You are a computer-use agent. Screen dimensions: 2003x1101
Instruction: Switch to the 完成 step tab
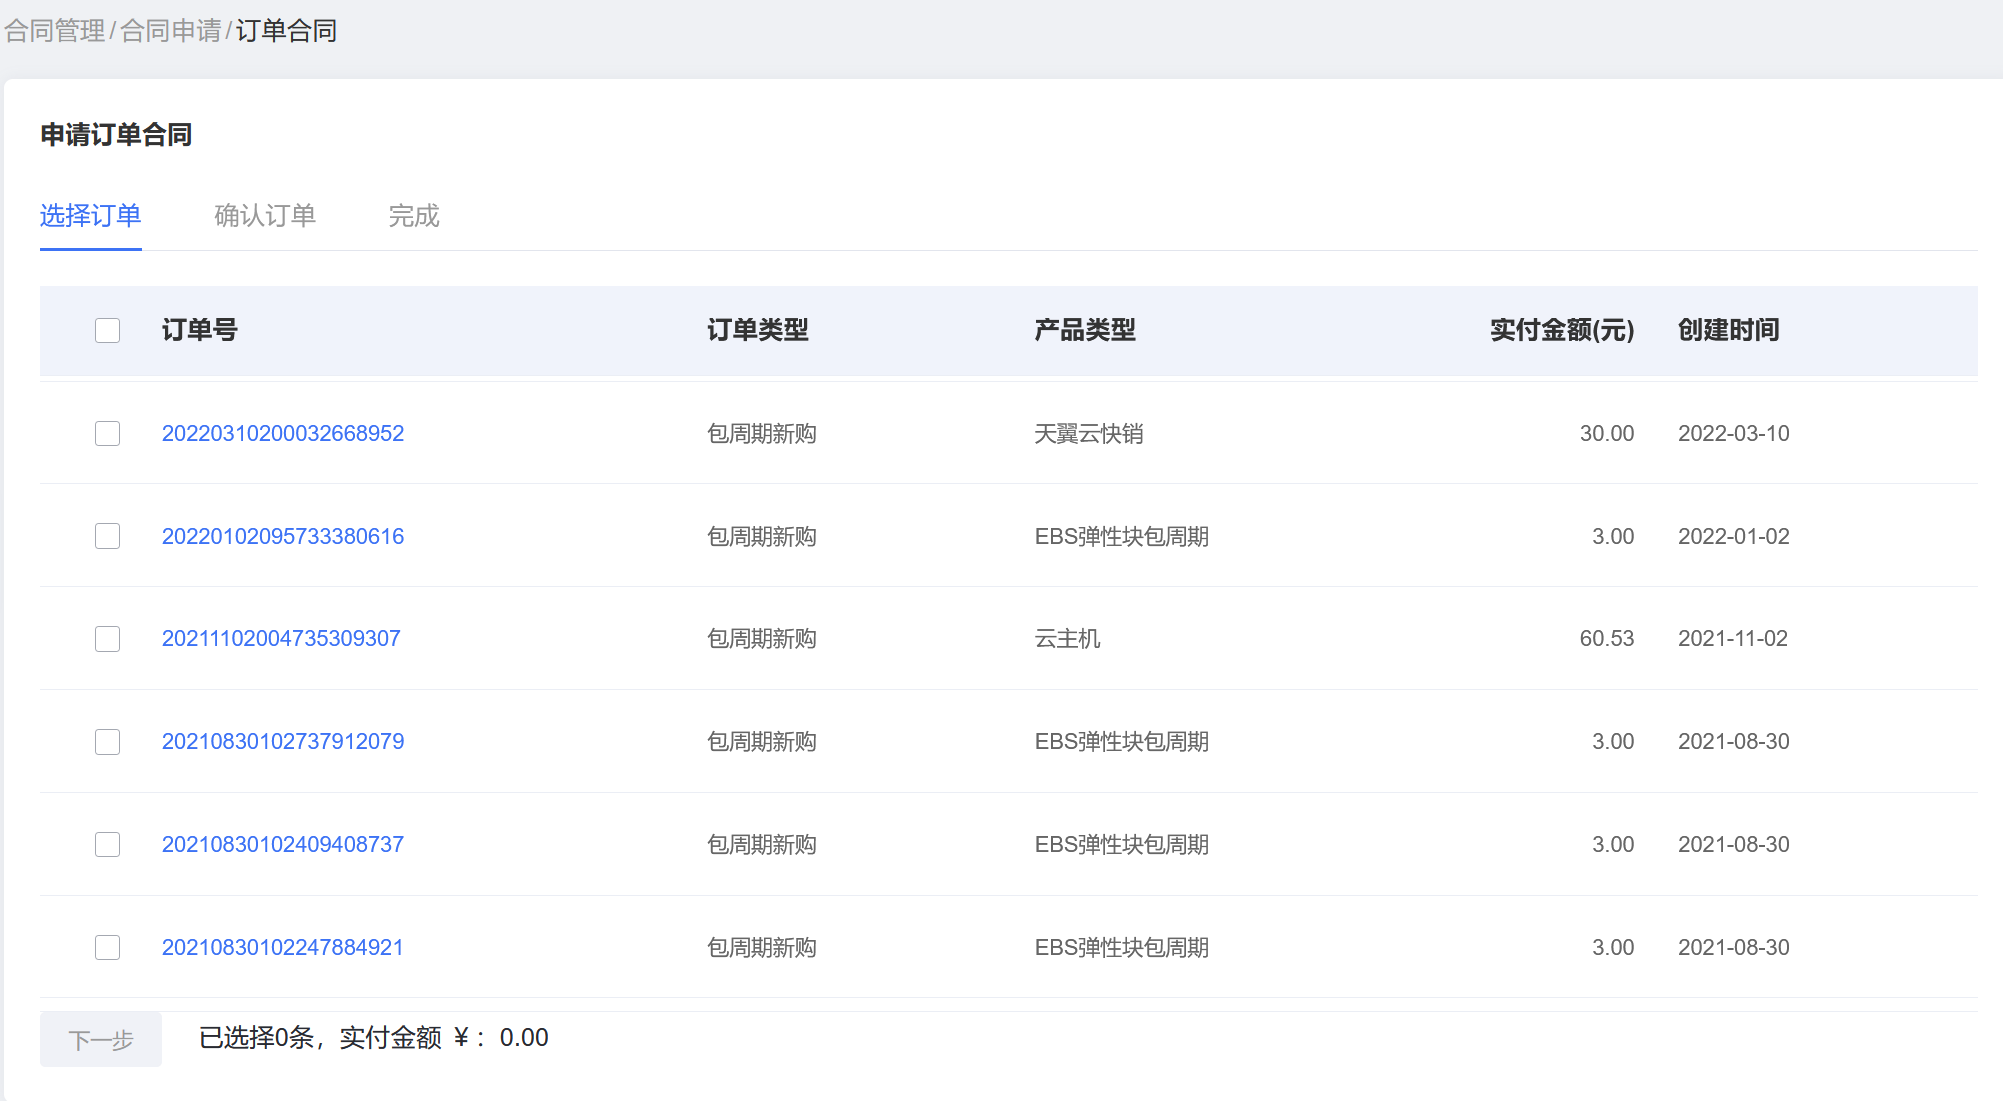point(414,216)
